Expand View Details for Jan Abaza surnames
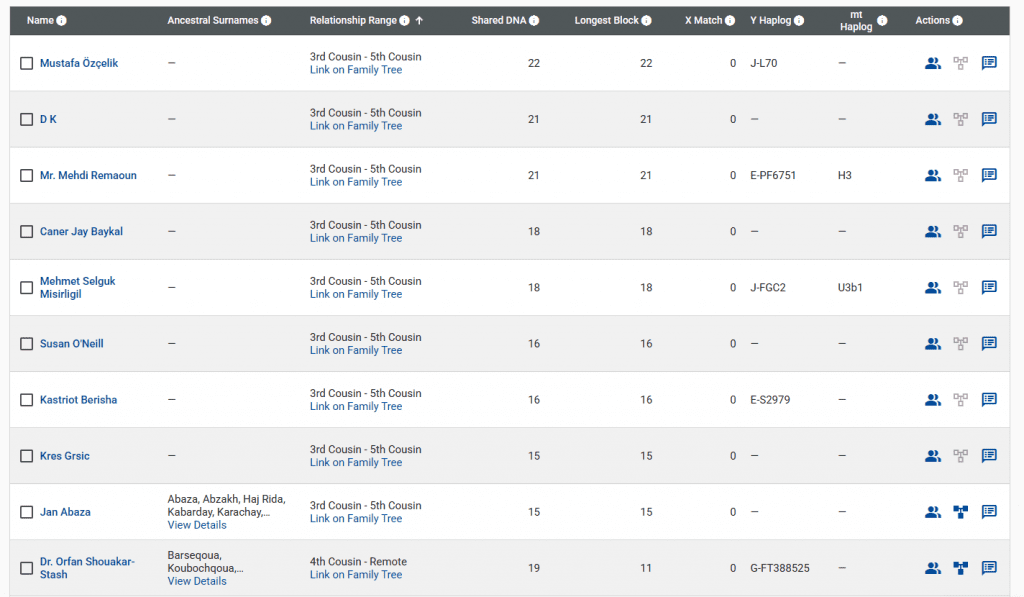The height and width of the screenshot is (597, 1024). point(197,525)
